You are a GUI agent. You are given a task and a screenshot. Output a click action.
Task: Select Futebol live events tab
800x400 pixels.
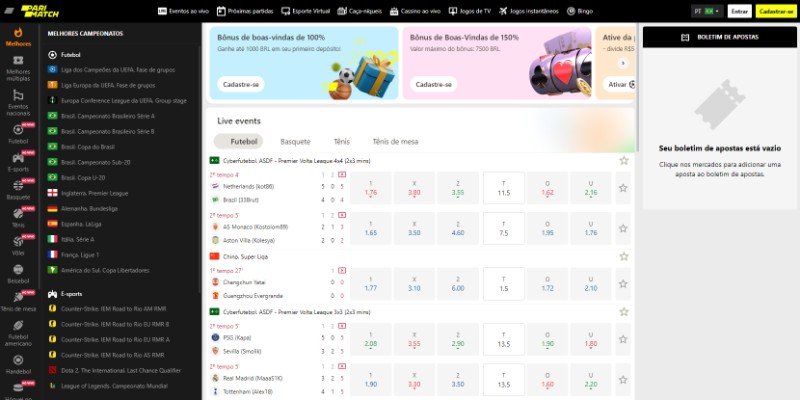[x=238, y=141]
